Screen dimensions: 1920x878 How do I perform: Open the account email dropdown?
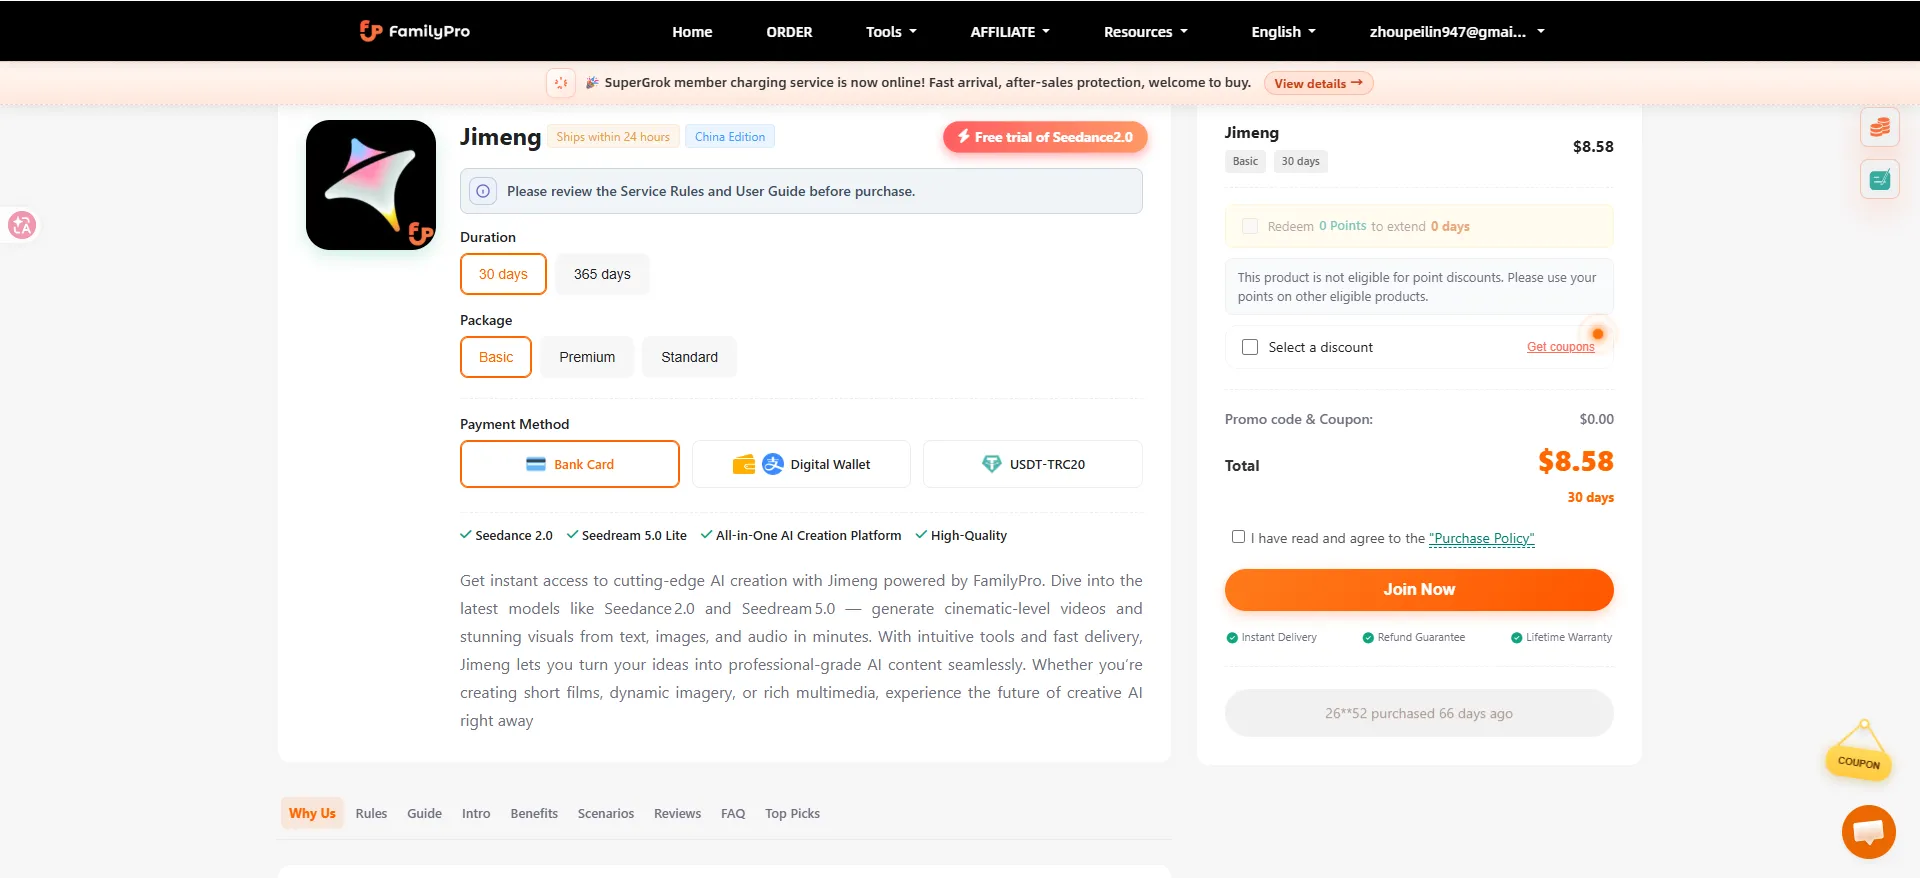[1457, 32]
